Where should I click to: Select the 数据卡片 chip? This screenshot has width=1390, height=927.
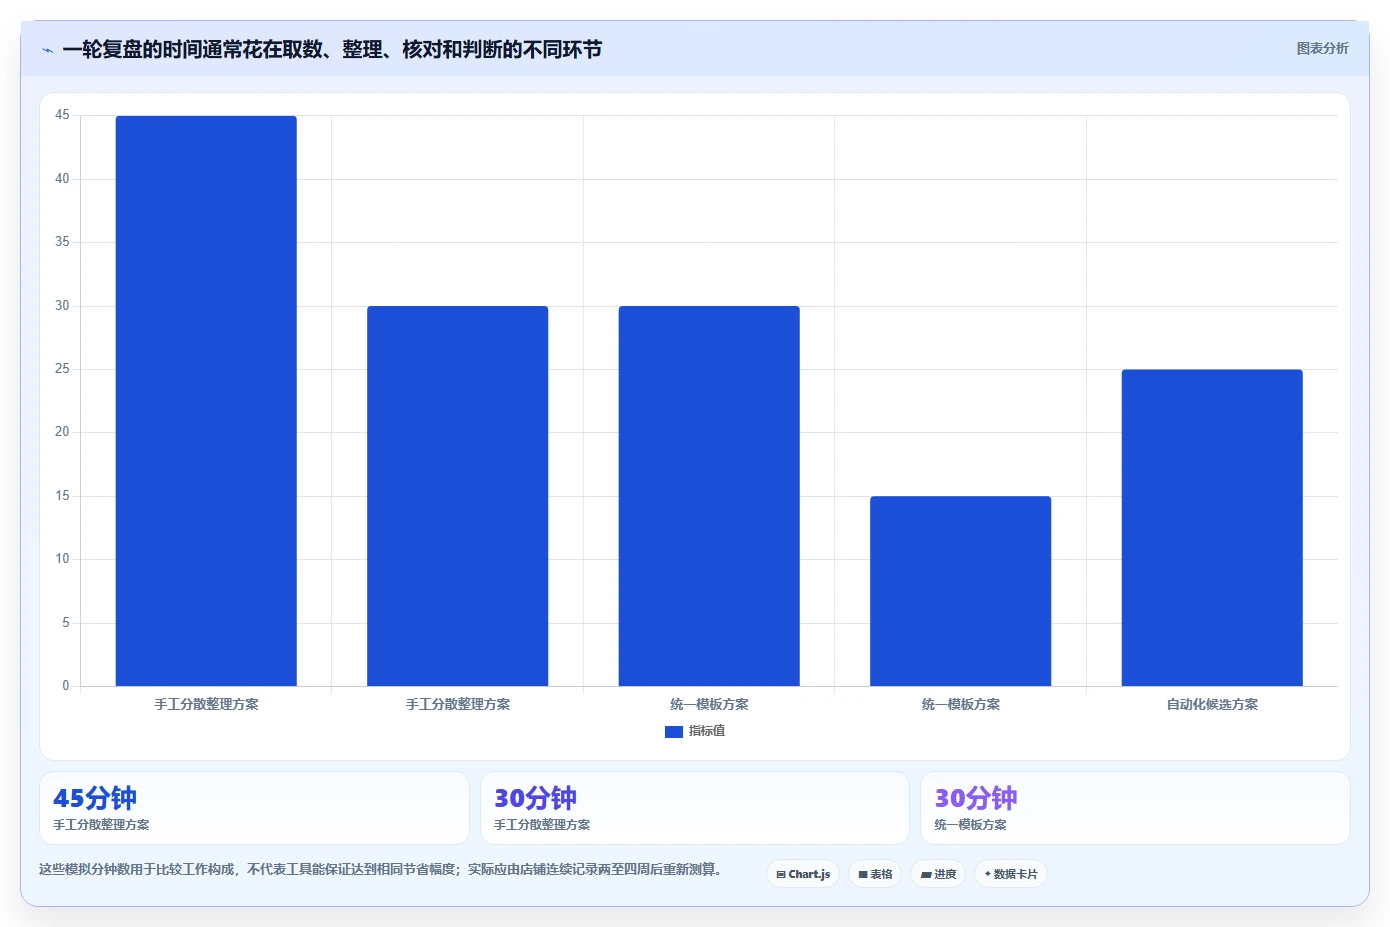(x=1011, y=874)
